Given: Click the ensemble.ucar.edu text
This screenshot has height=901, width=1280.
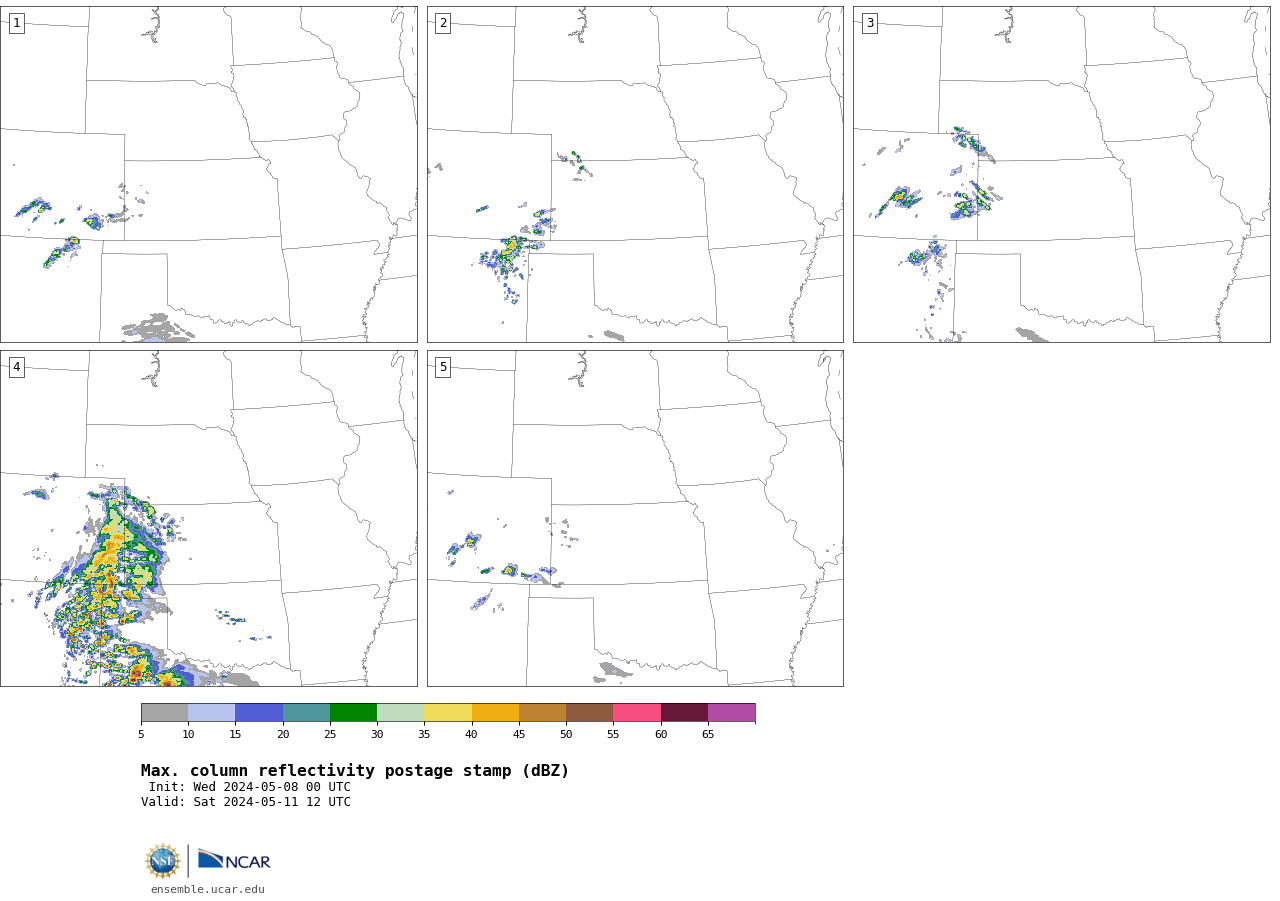Looking at the screenshot, I should click(x=208, y=890).
